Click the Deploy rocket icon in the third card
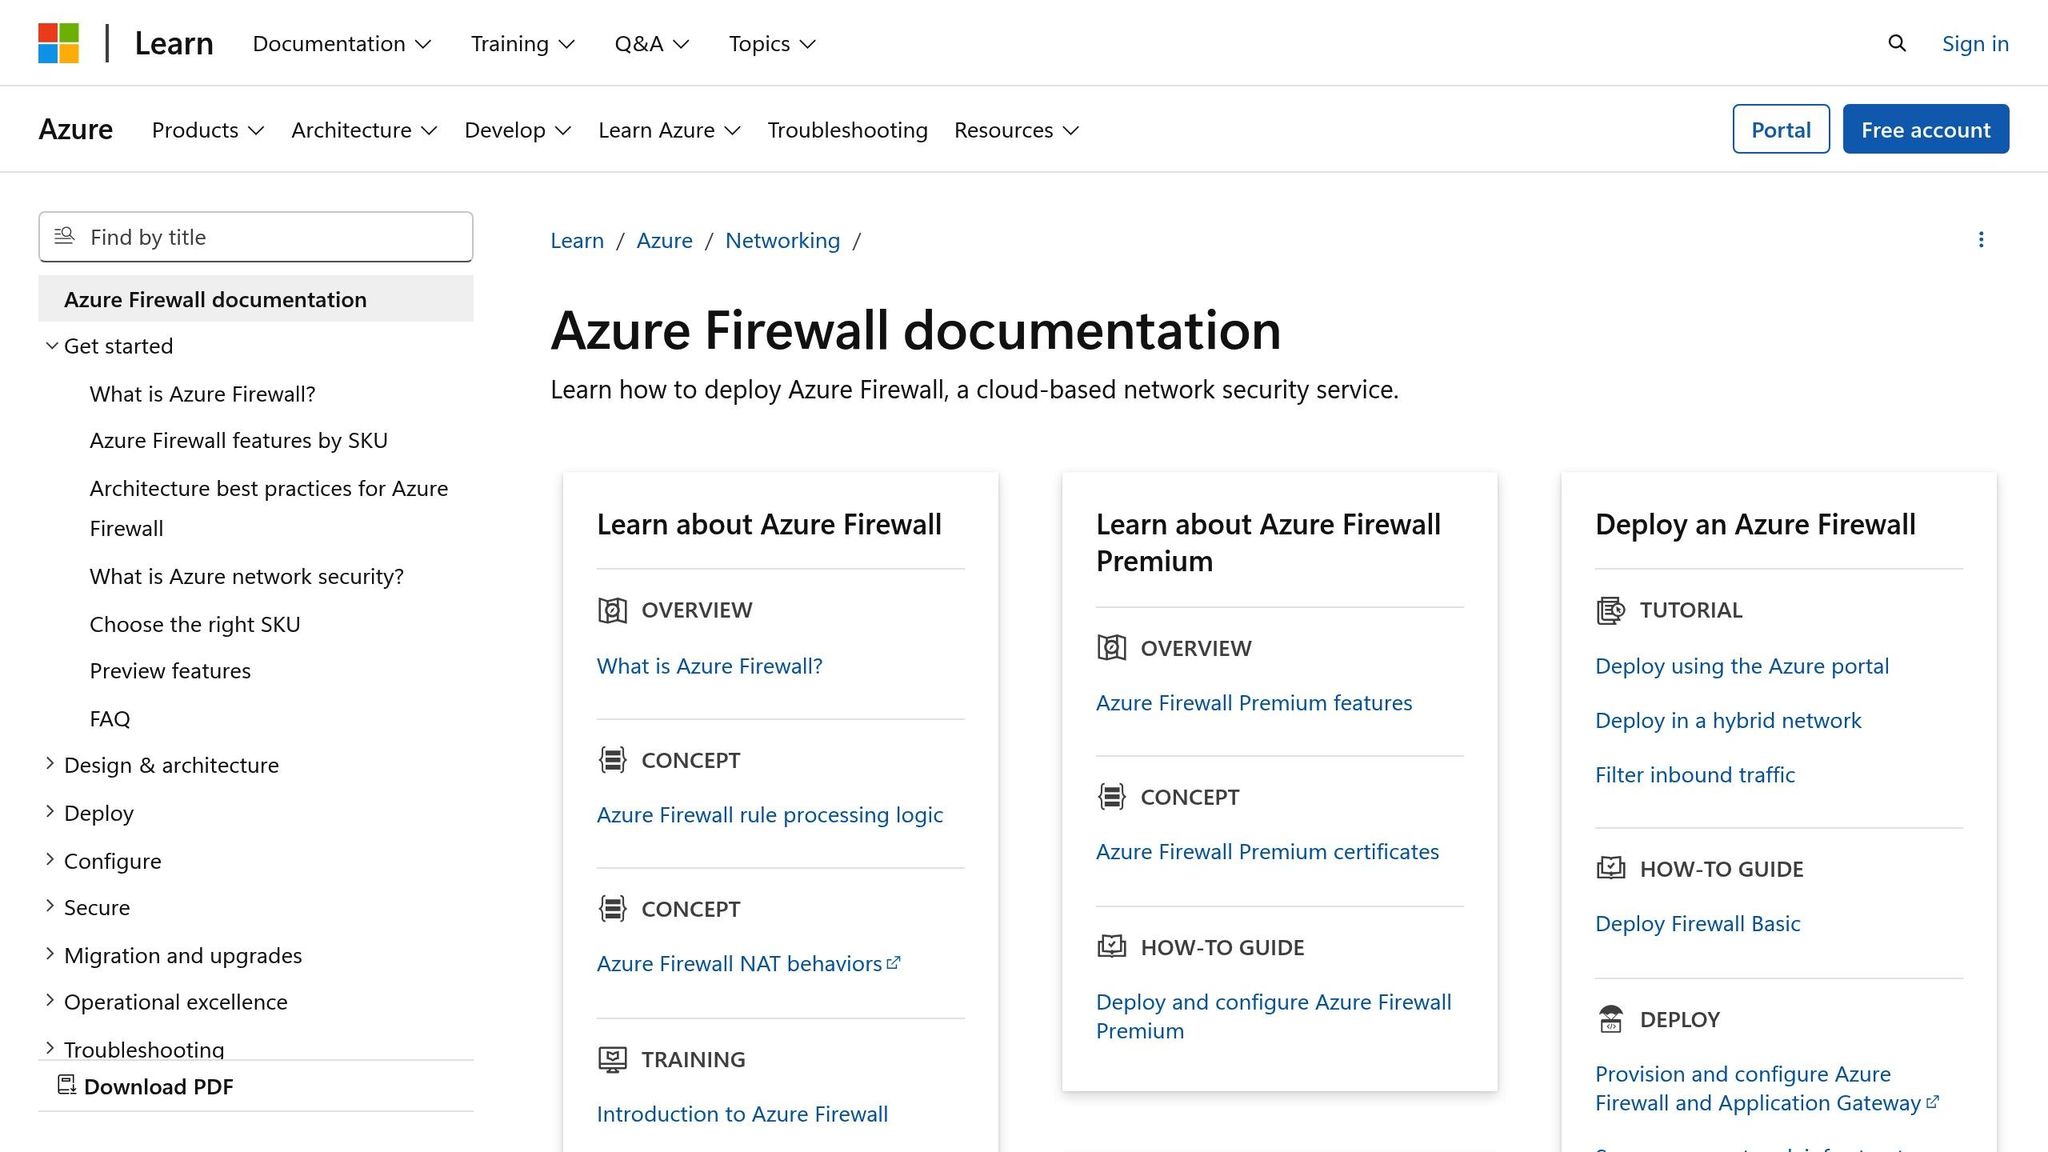Screen dimensions: 2048x1152 [x=1610, y=1019]
